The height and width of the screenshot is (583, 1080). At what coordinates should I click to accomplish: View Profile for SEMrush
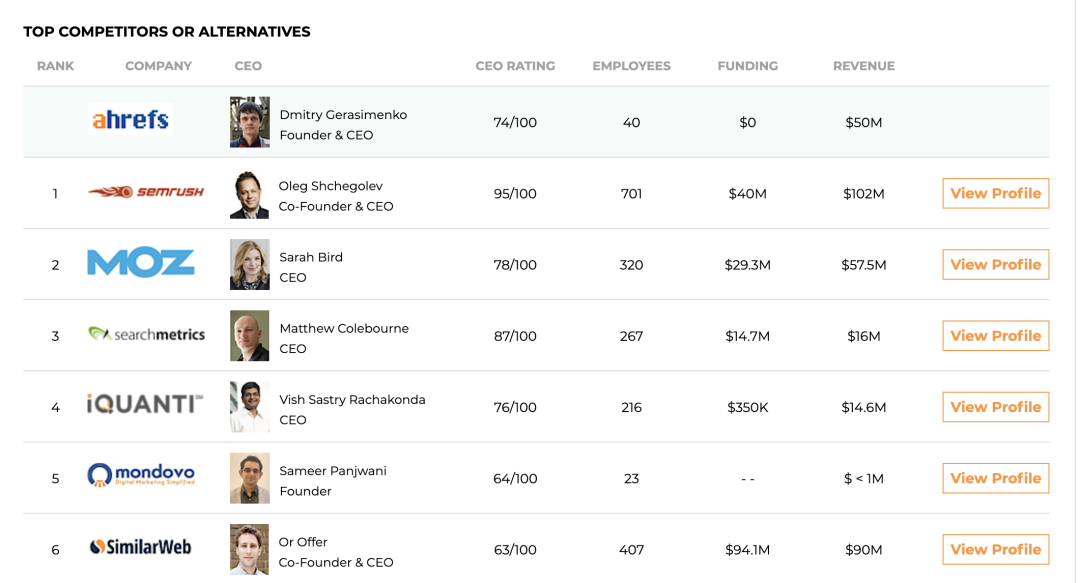pos(995,194)
